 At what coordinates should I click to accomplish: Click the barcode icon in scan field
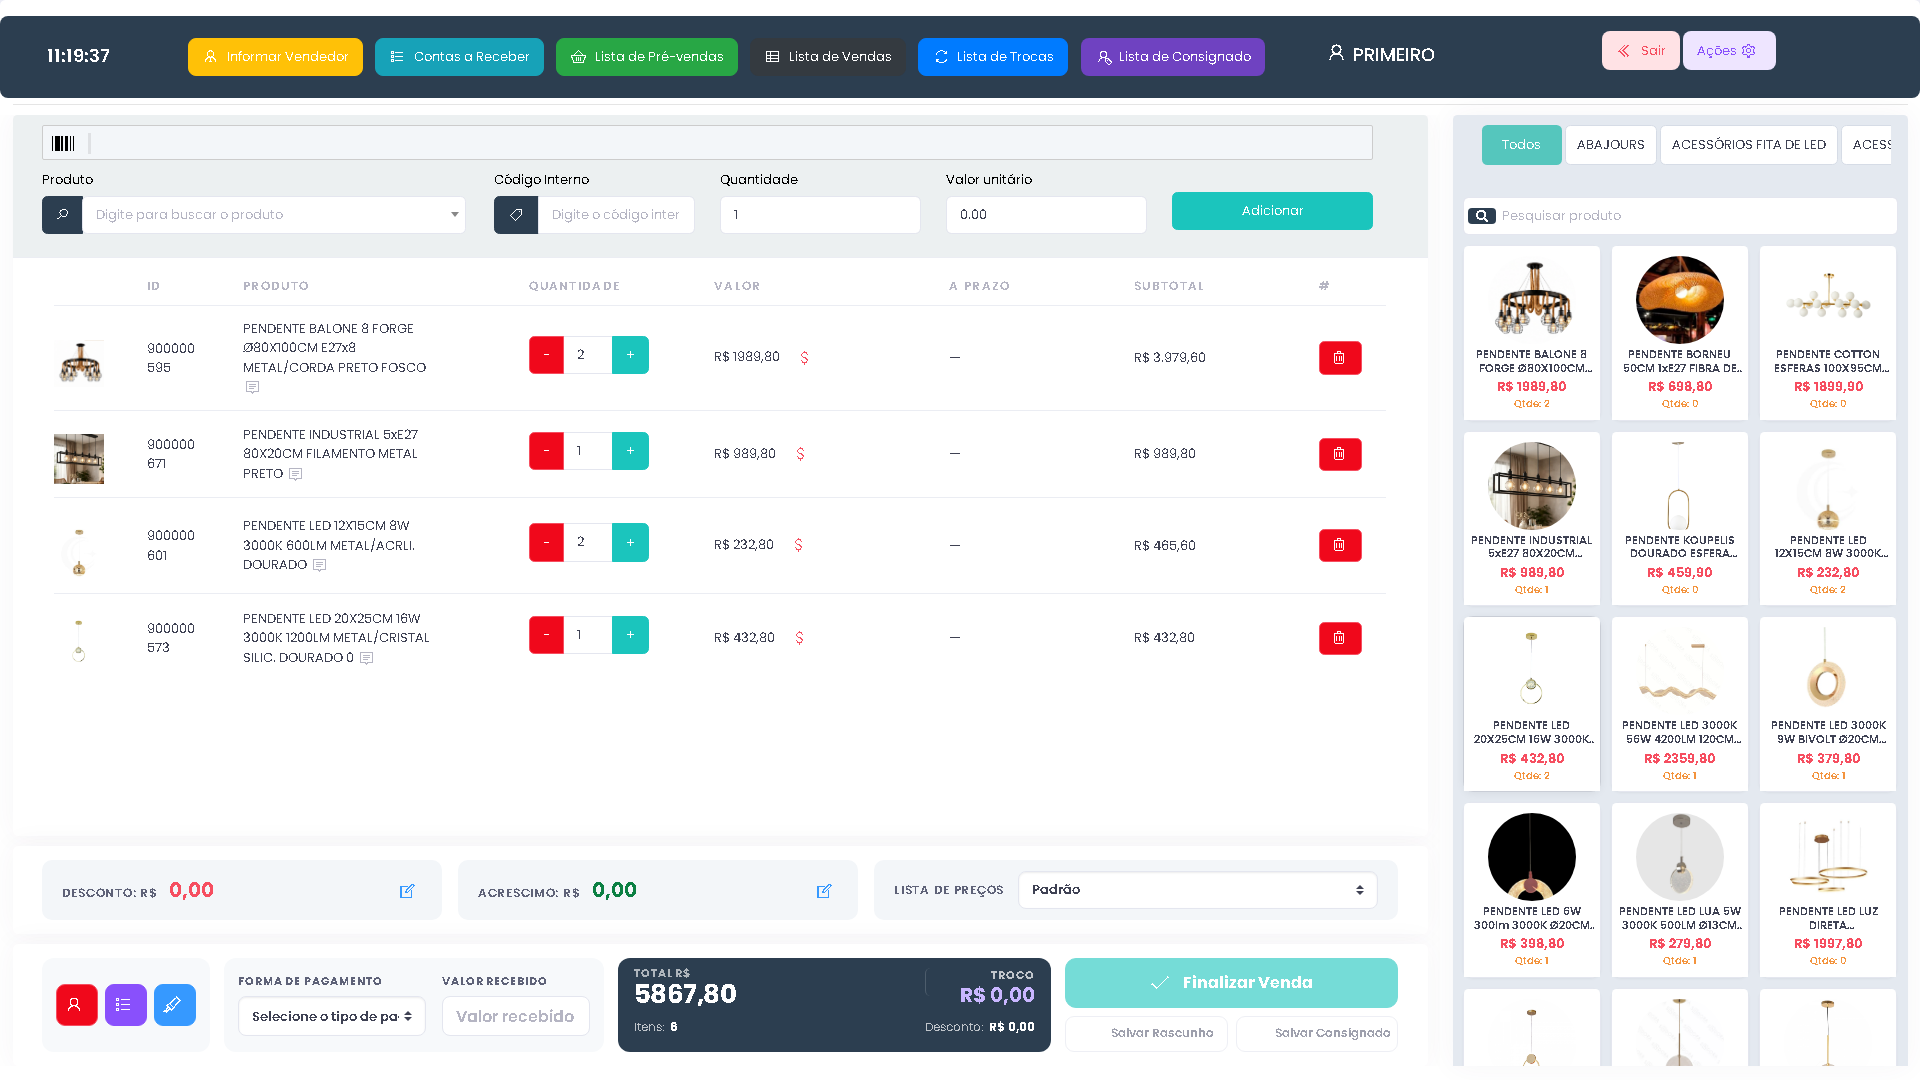click(63, 143)
